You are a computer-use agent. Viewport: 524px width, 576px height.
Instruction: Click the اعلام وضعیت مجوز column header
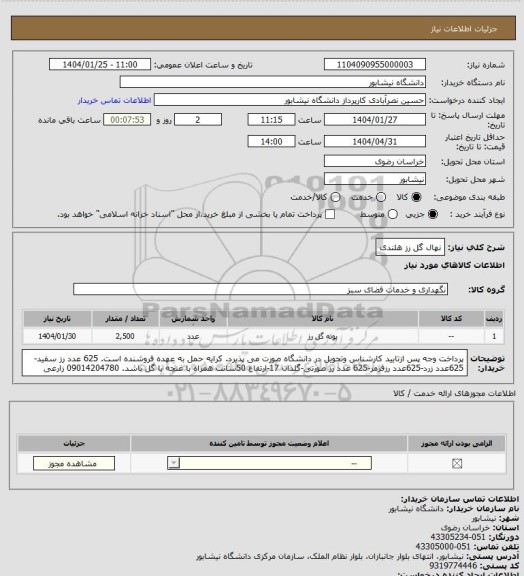pyautogui.click(x=269, y=443)
